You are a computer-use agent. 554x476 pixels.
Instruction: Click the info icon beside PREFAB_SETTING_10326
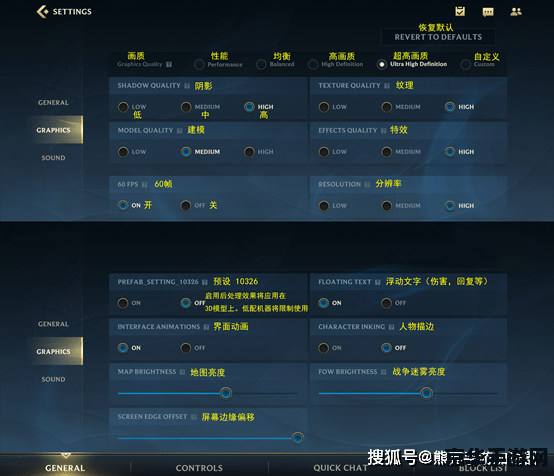coord(205,282)
